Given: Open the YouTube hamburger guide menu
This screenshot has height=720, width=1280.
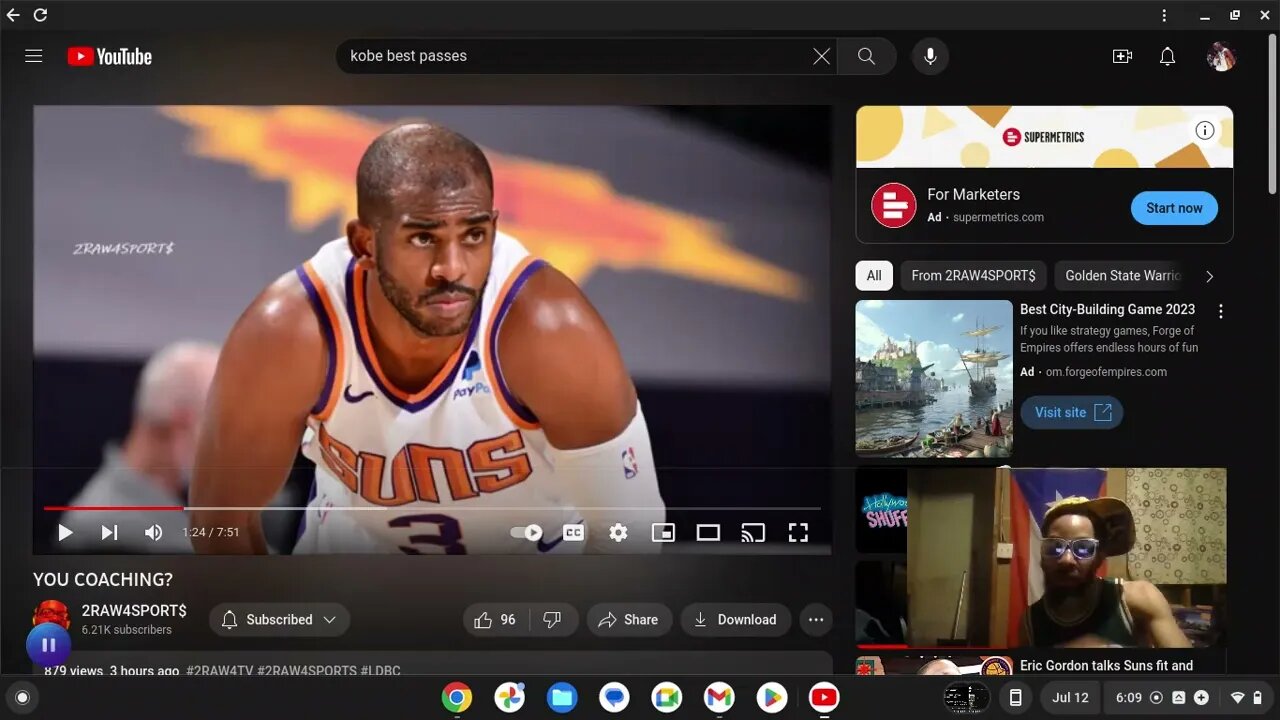Looking at the screenshot, I should coord(34,56).
